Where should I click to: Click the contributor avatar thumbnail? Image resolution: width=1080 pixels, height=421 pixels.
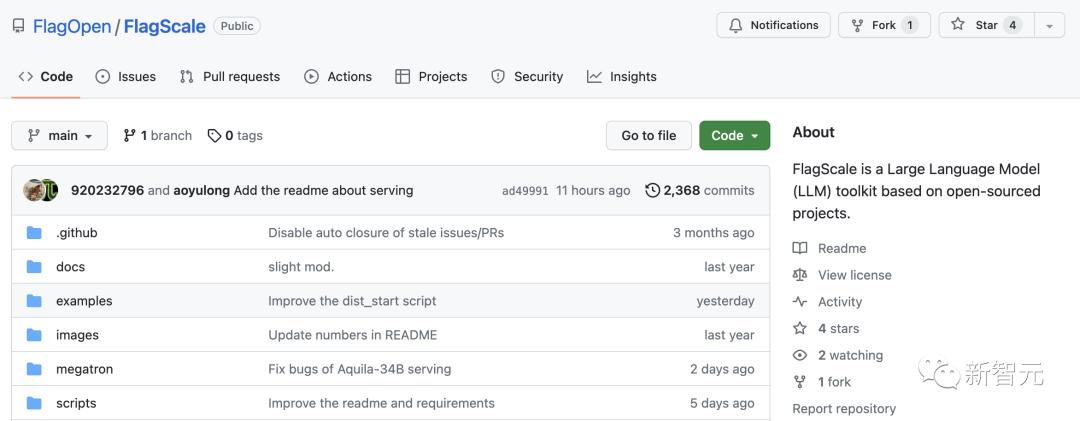(x=41, y=190)
